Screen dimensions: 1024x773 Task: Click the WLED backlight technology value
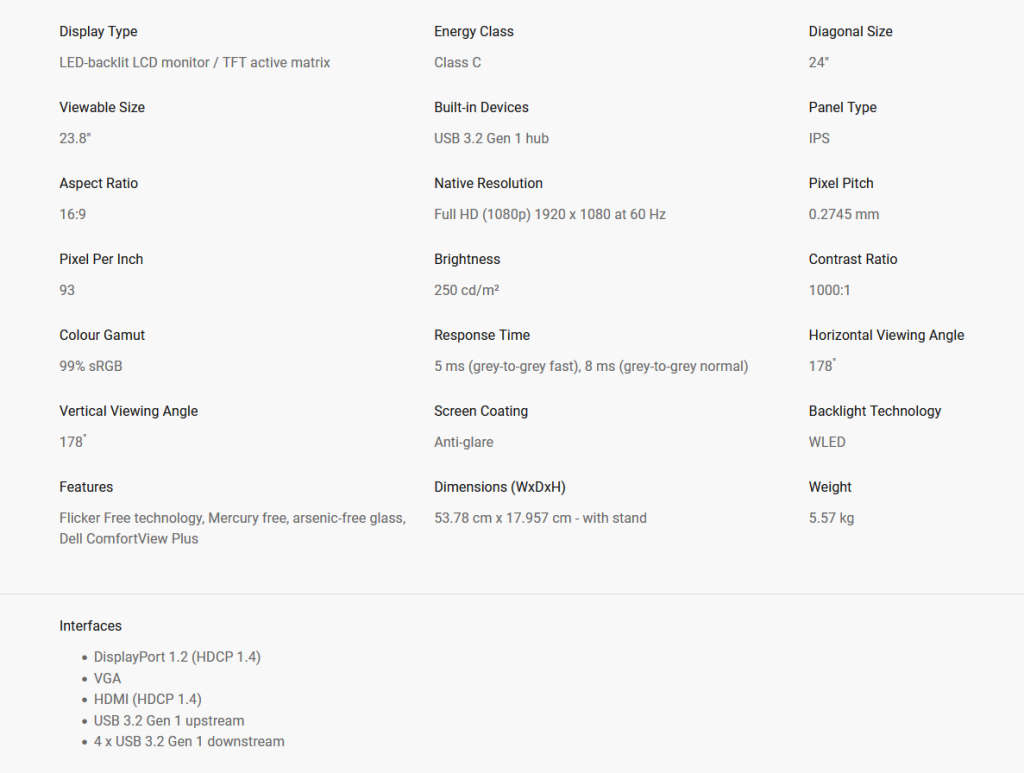click(827, 443)
